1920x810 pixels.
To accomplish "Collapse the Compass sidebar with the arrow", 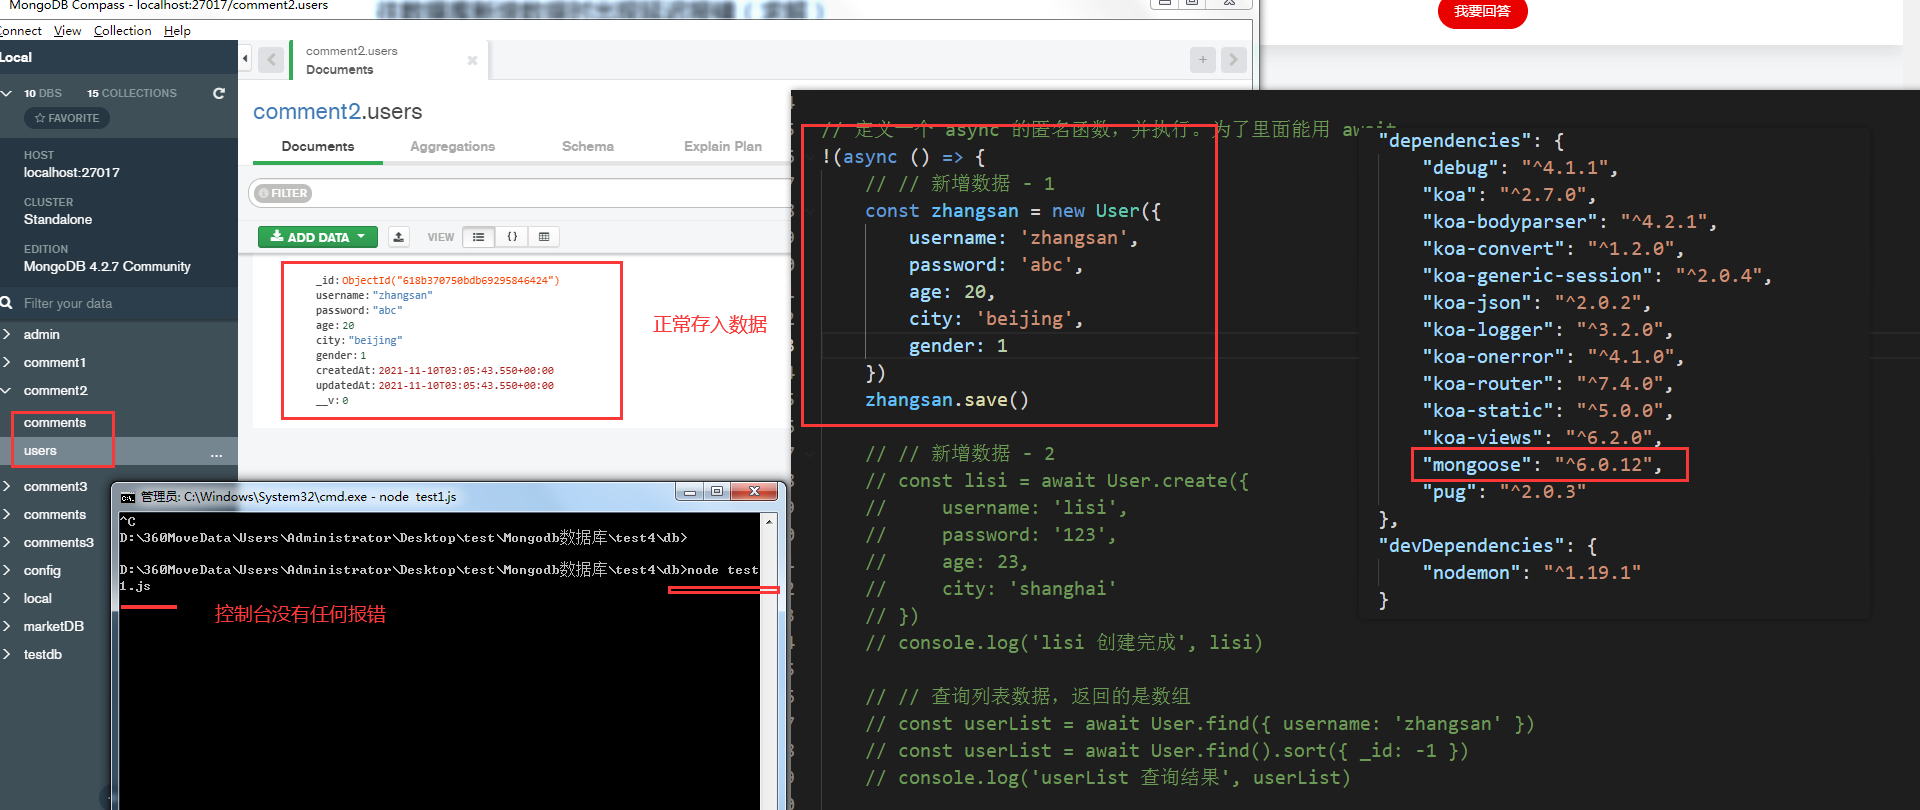I will [245, 58].
